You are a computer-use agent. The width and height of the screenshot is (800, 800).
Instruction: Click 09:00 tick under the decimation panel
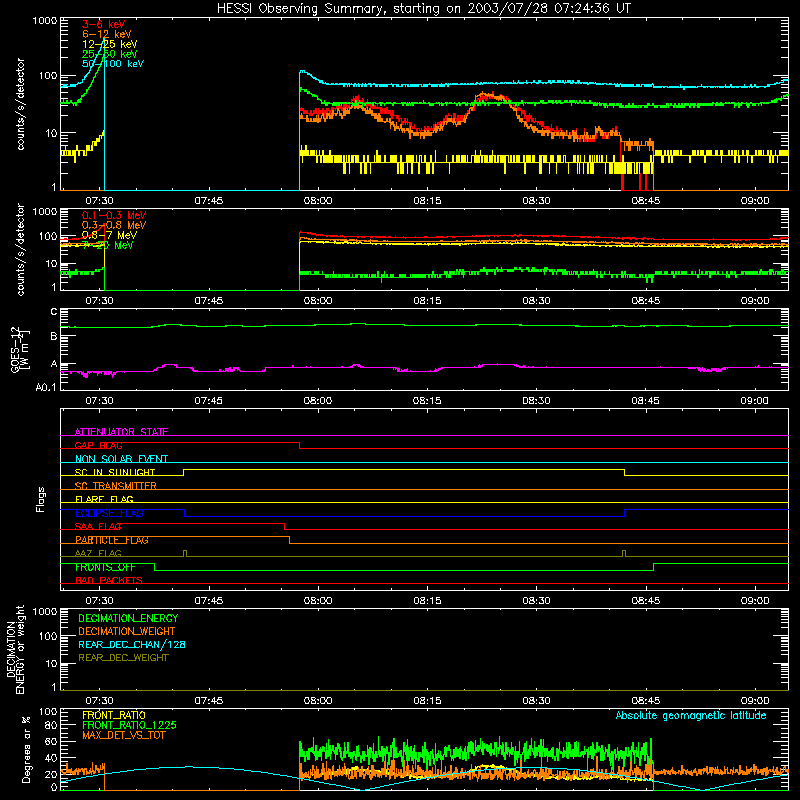(755, 701)
